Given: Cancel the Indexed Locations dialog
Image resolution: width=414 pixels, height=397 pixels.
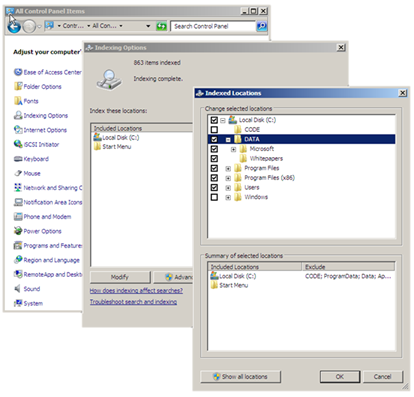Looking at the screenshot, I should 383,377.
